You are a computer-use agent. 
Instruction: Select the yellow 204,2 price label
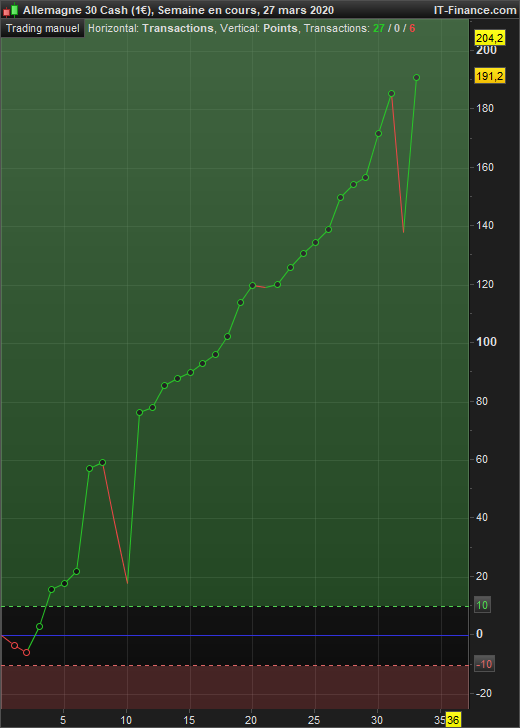pos(489,38)
